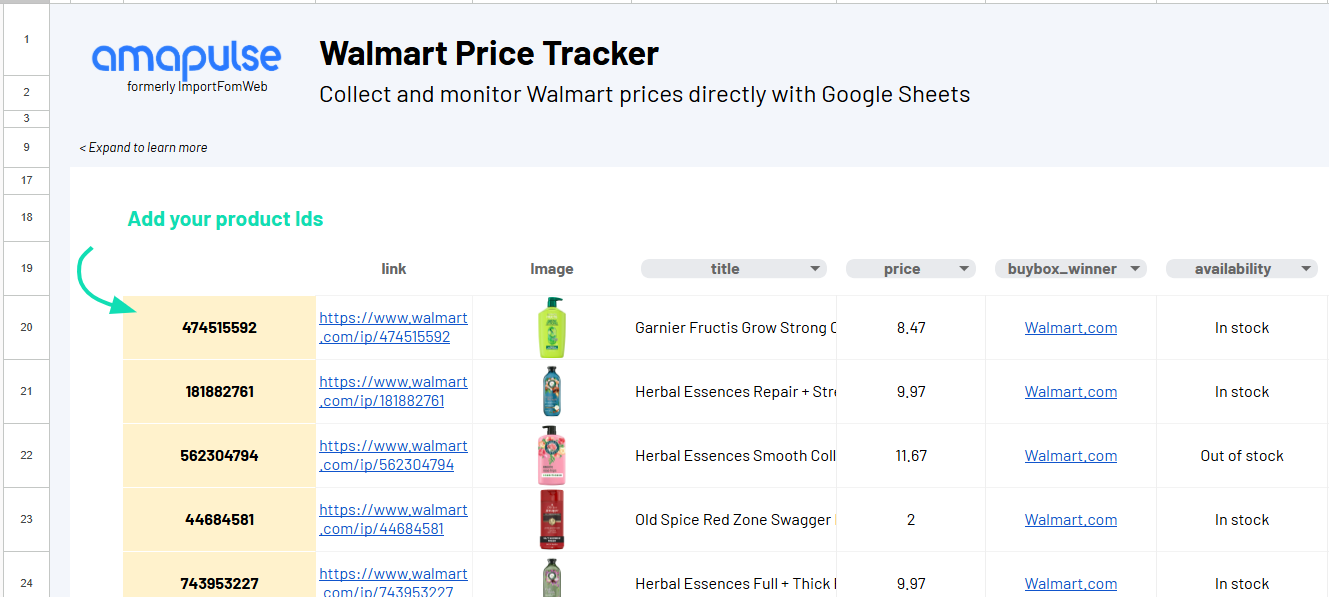Viewport: 1329px width, 597px height.
Task: Select the product id cell 474515592
Action: coord(219,328)
